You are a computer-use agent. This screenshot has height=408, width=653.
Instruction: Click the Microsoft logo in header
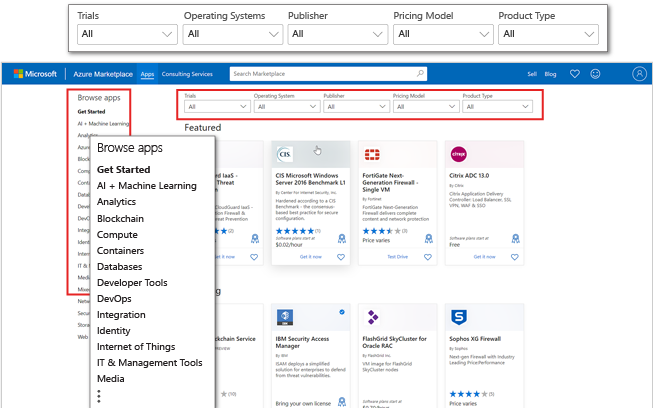coord(35,74)
